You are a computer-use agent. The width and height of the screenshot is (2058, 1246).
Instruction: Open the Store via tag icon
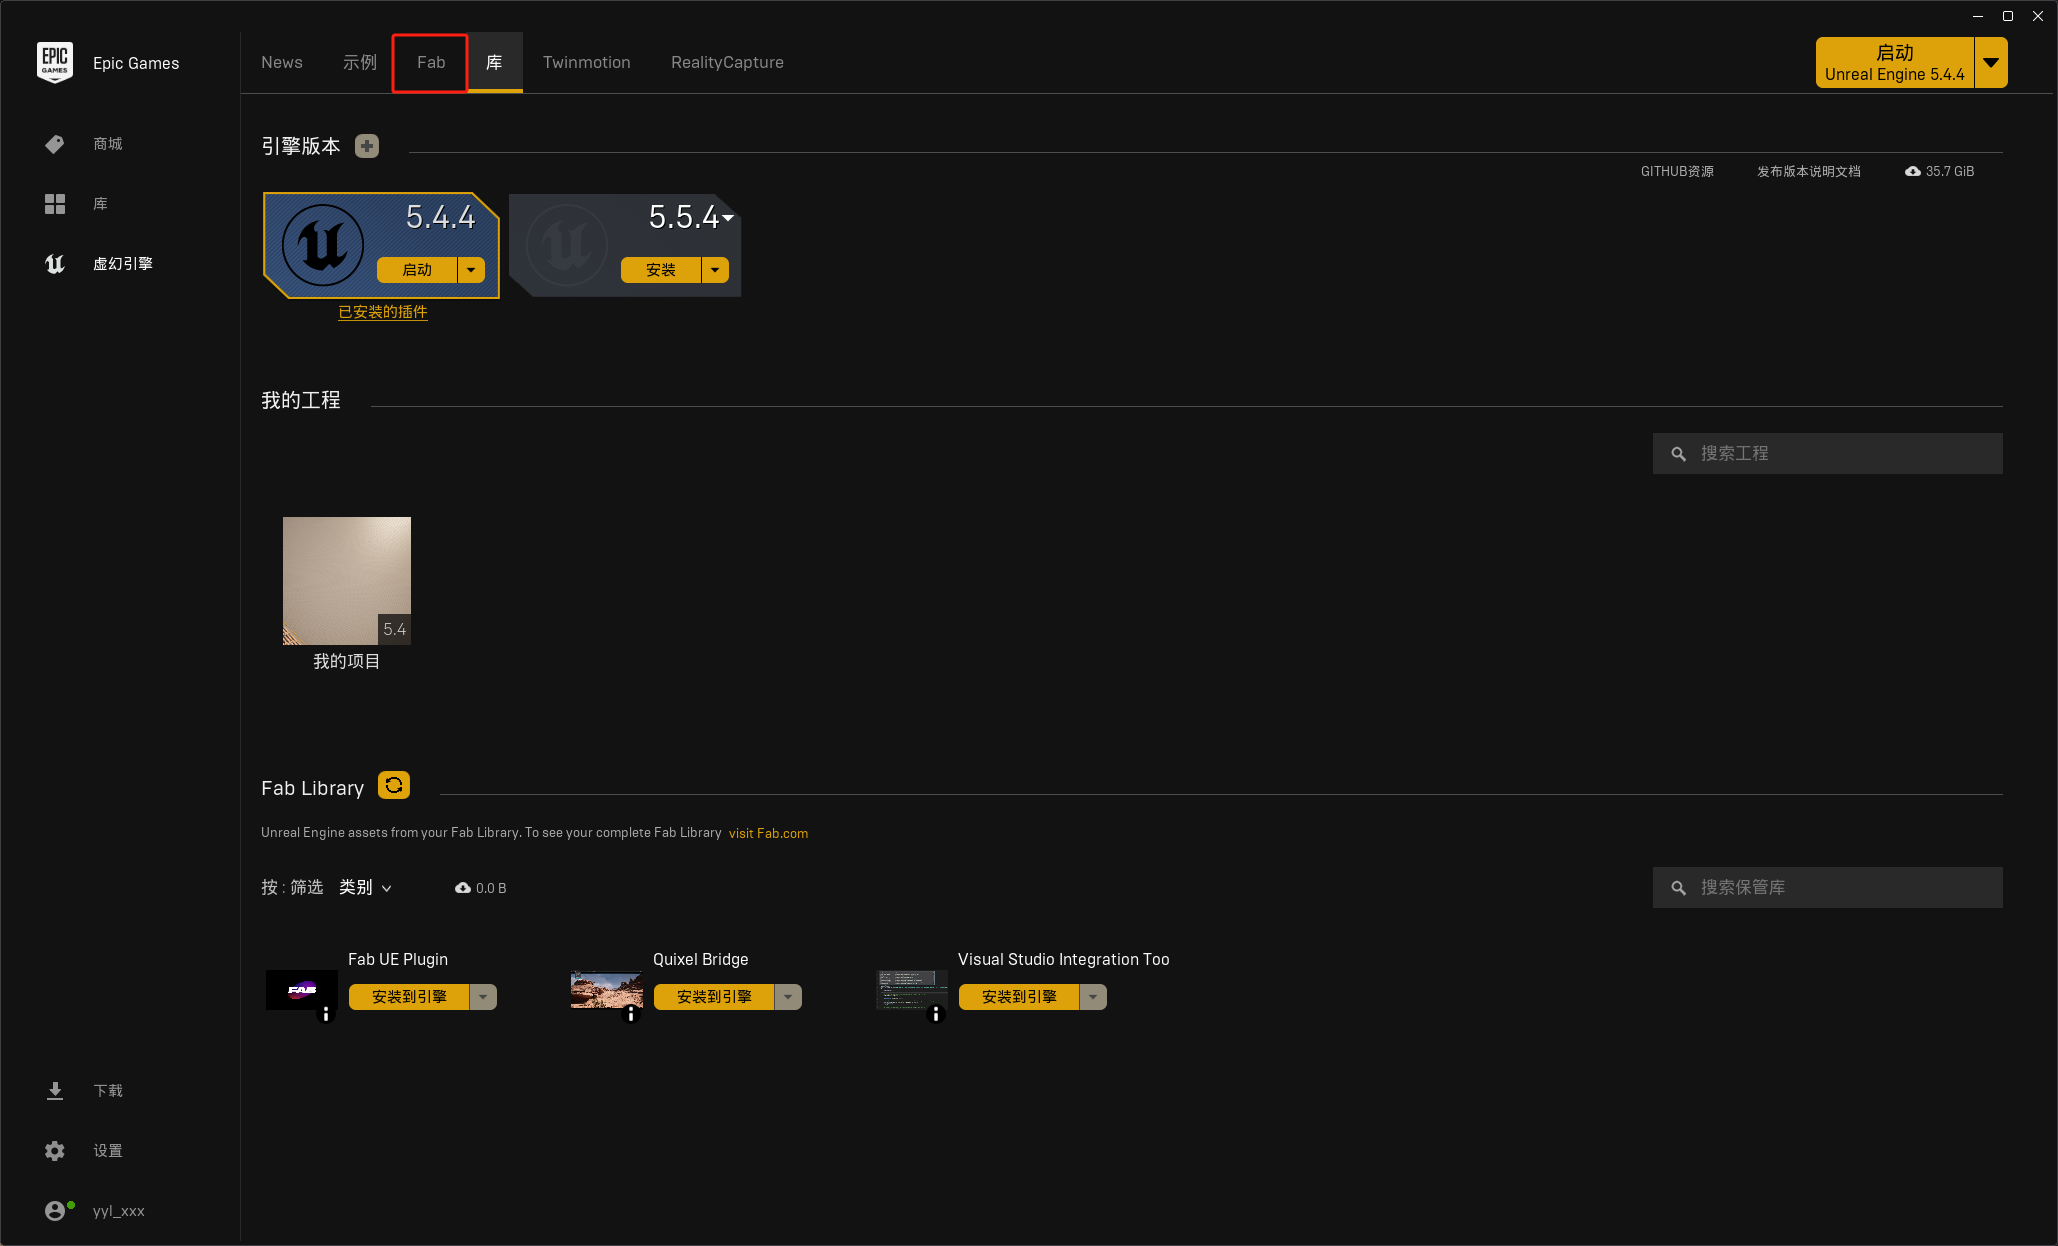pos(55,144)
